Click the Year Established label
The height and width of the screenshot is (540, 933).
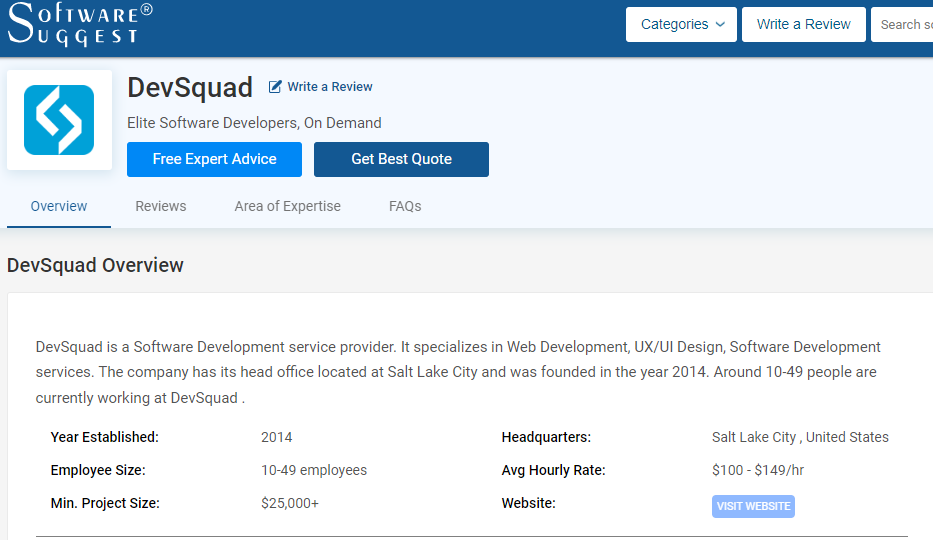[x=105, y=438]
